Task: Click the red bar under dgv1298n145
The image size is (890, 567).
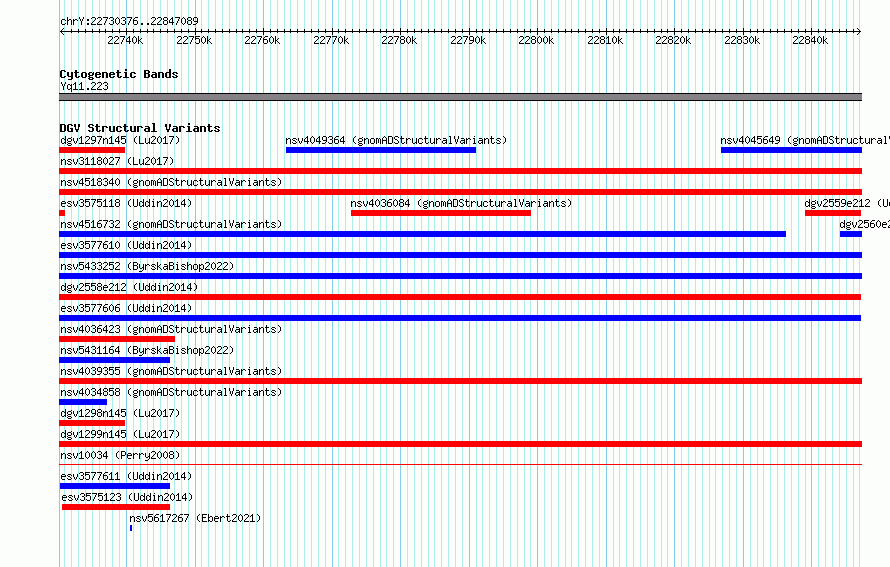Action: (92, 423)
